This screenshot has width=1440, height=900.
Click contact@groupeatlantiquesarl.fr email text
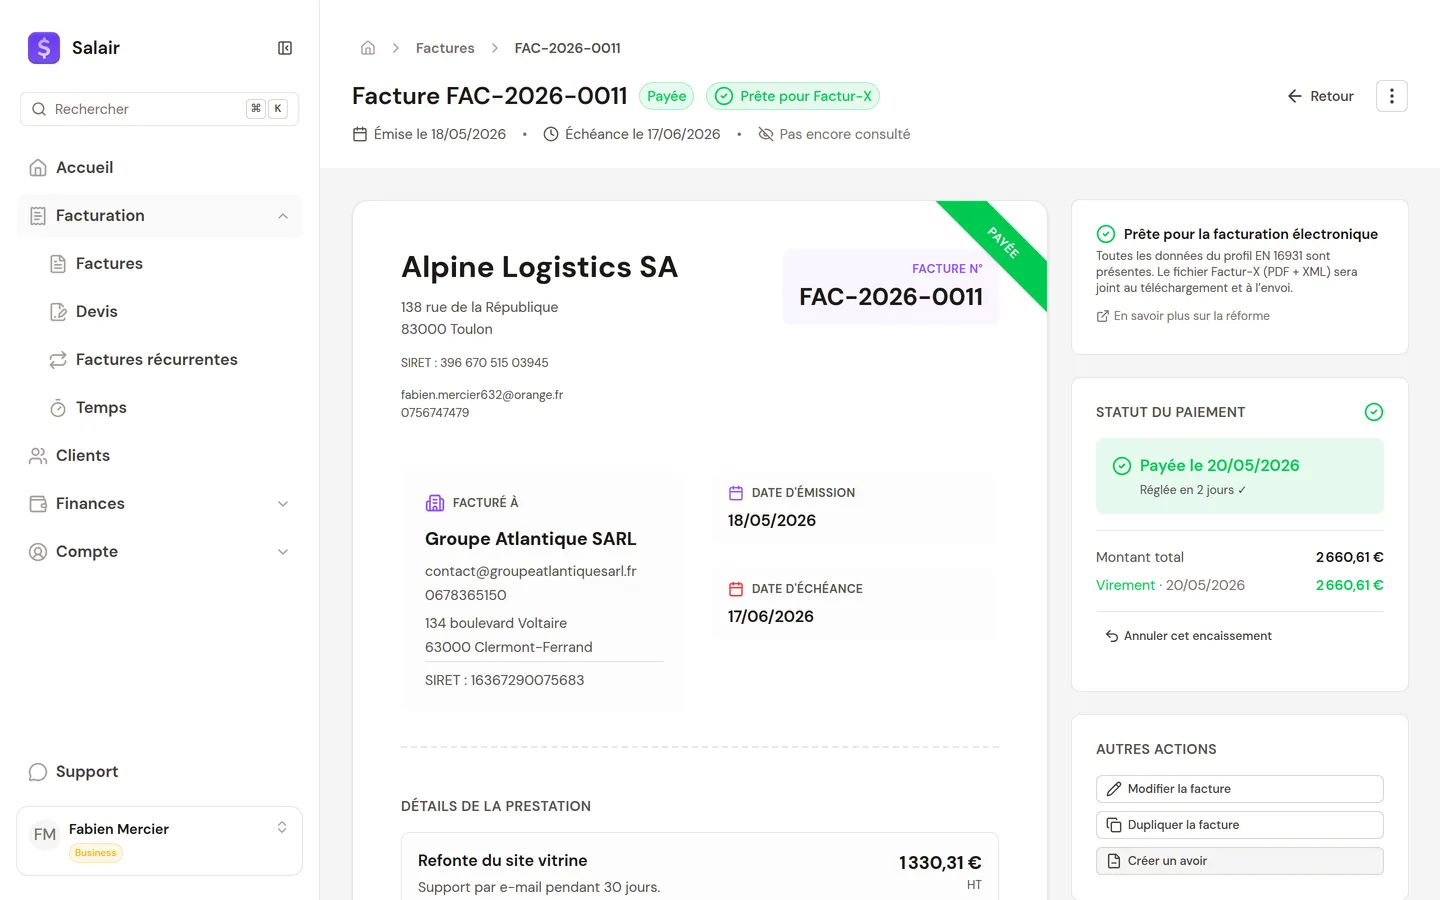tap(531, 571)
